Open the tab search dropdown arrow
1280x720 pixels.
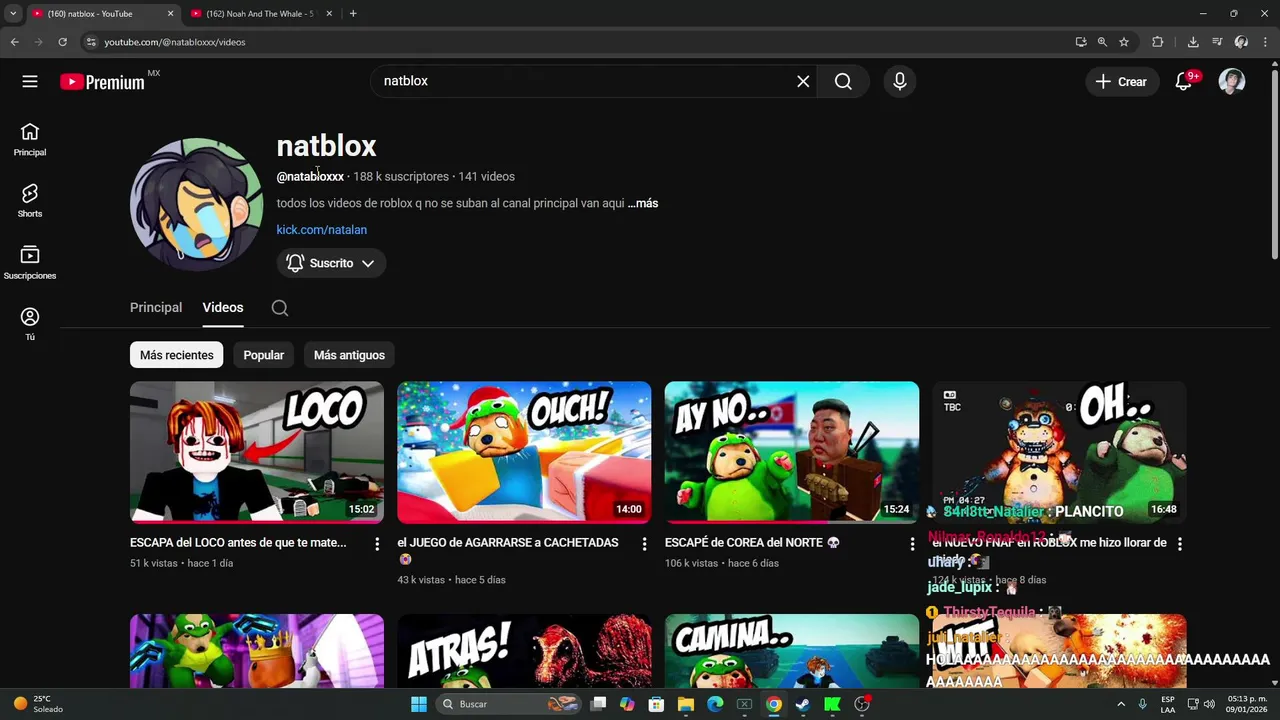(x=13, y=14)
